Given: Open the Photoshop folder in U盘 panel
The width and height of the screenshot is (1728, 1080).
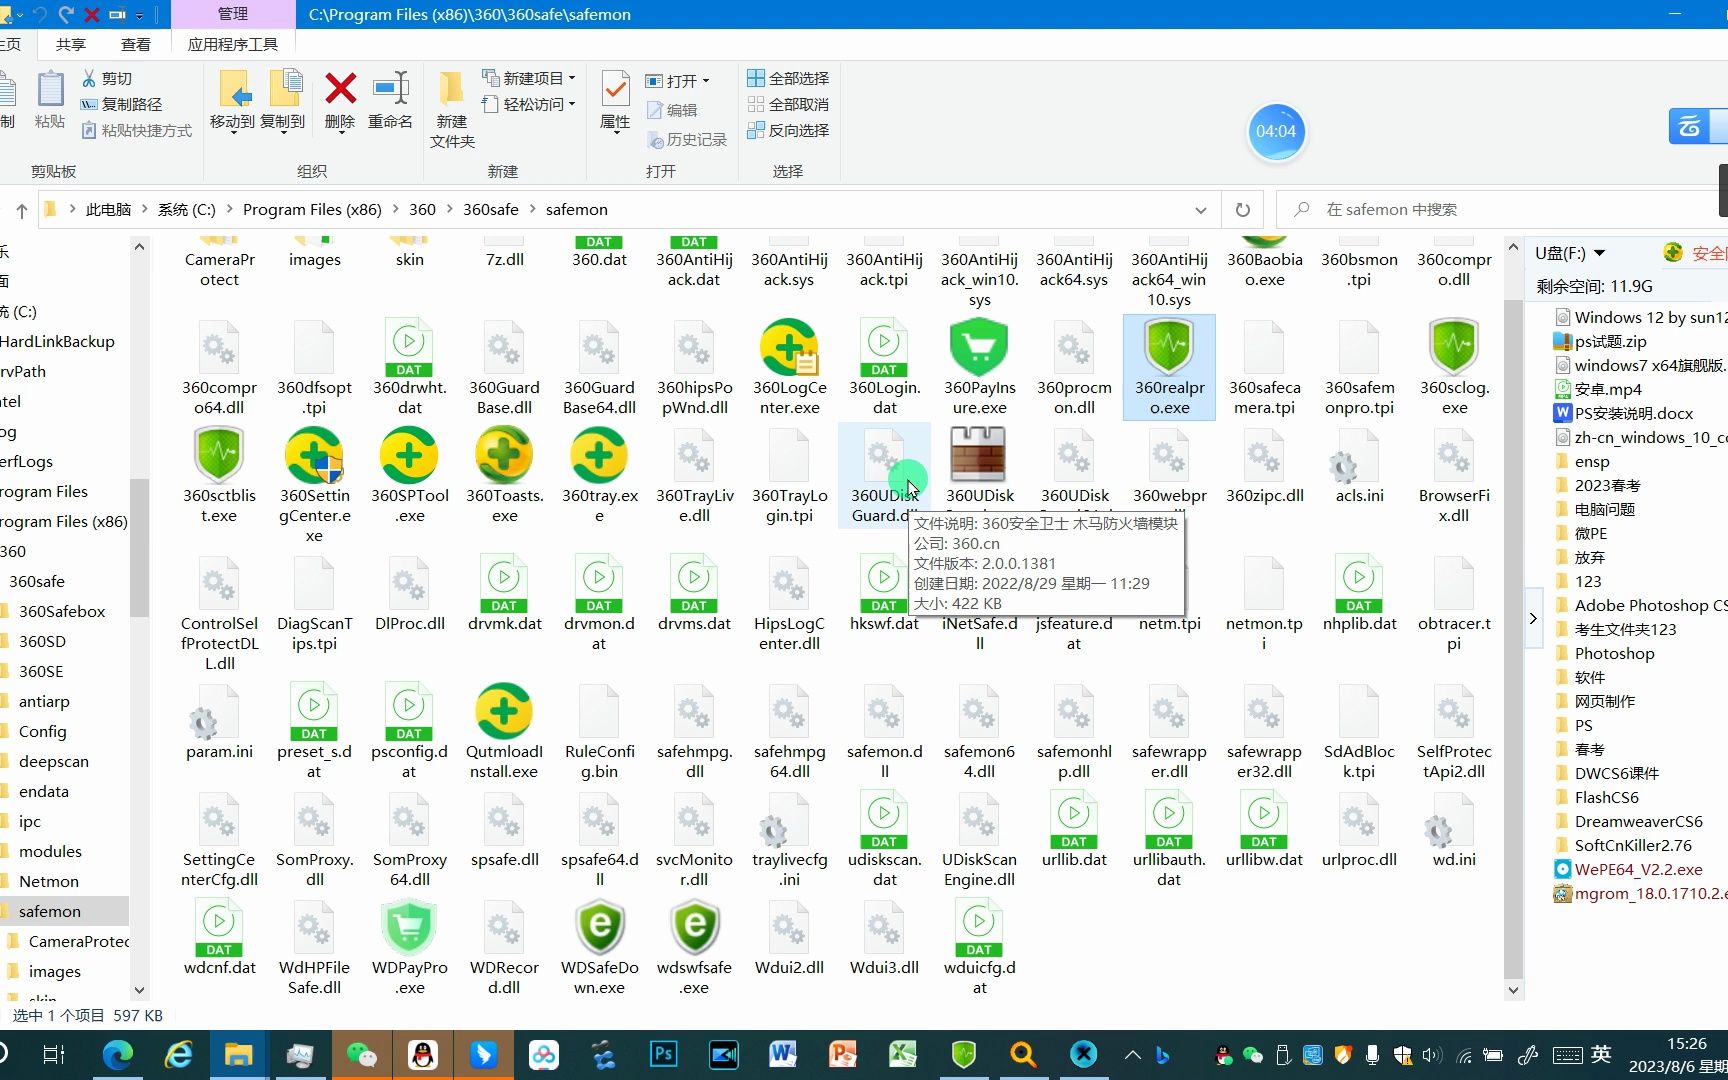Looking at the screenshot, I should [1614, 653].
